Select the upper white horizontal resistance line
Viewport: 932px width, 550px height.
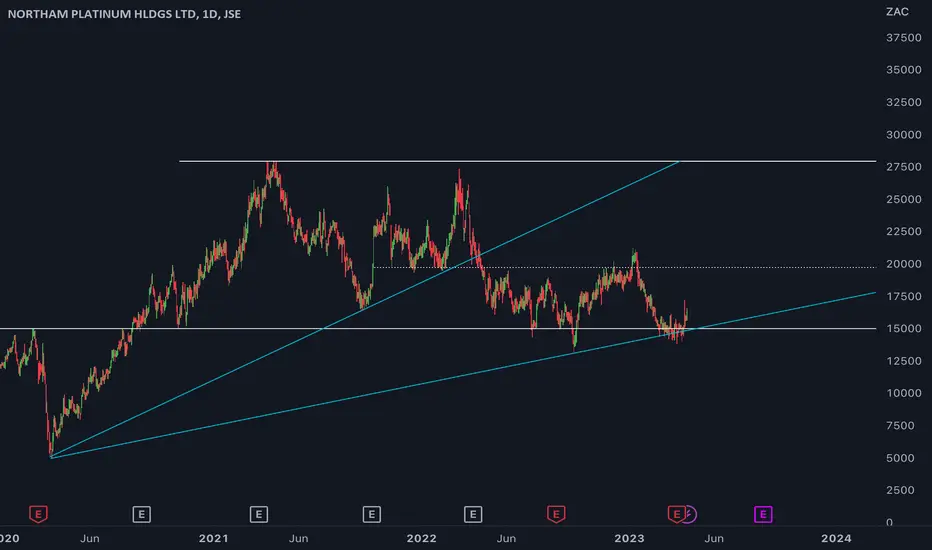[527, 161]
